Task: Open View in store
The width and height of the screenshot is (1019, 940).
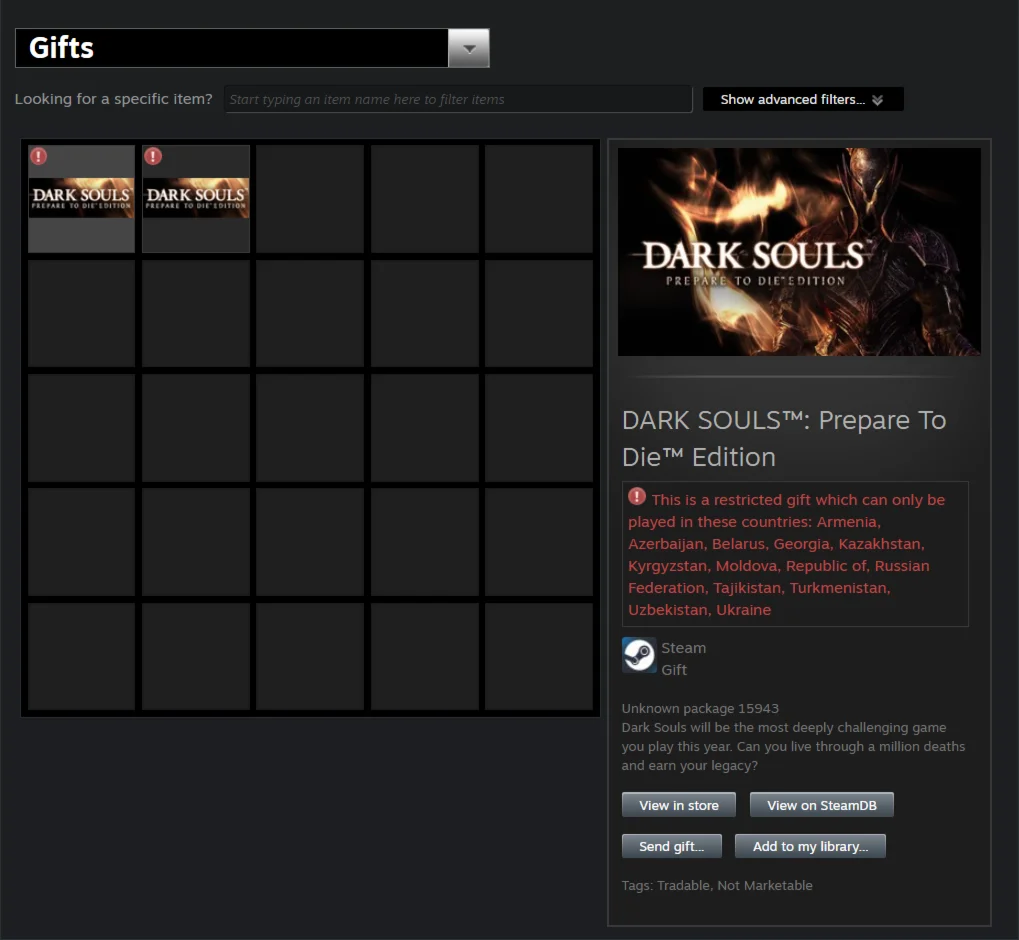Action: tap(678, 805)
